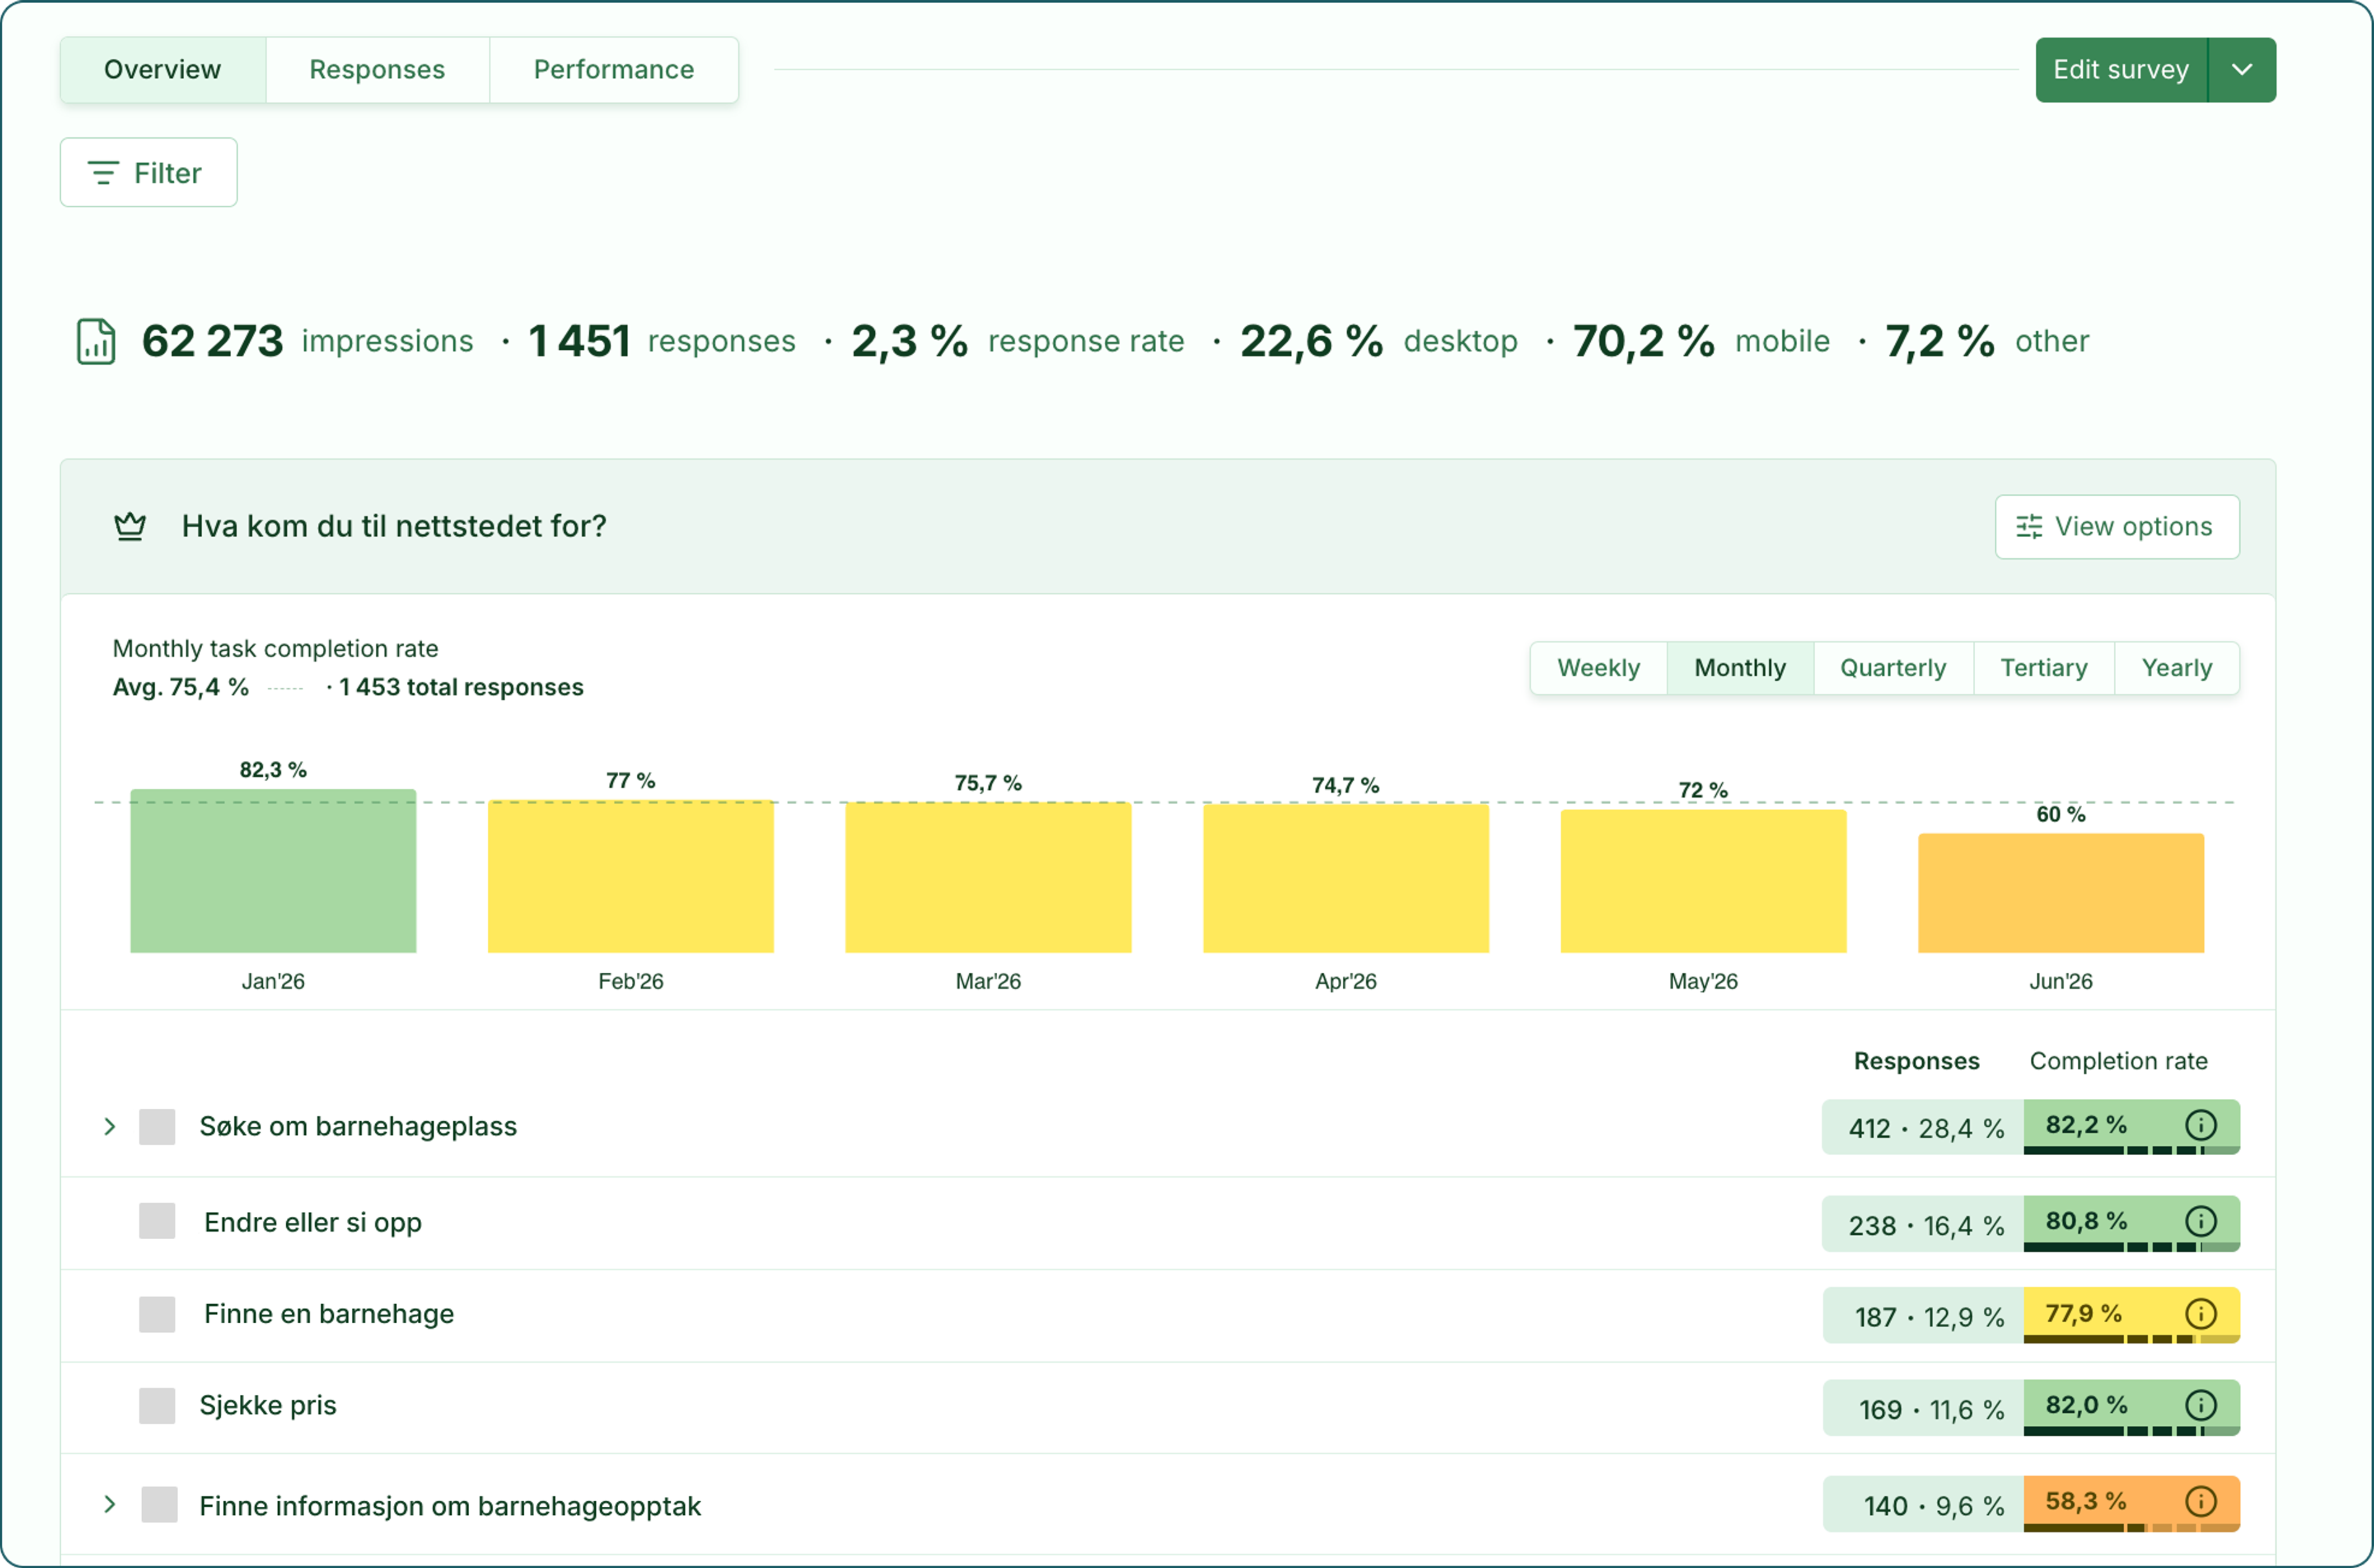Click the 58,3 % orange completion cell

2131,1504
